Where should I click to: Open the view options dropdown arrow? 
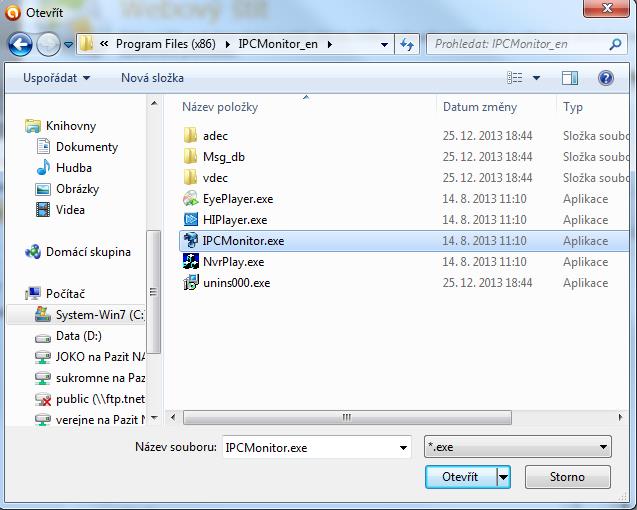536,78
